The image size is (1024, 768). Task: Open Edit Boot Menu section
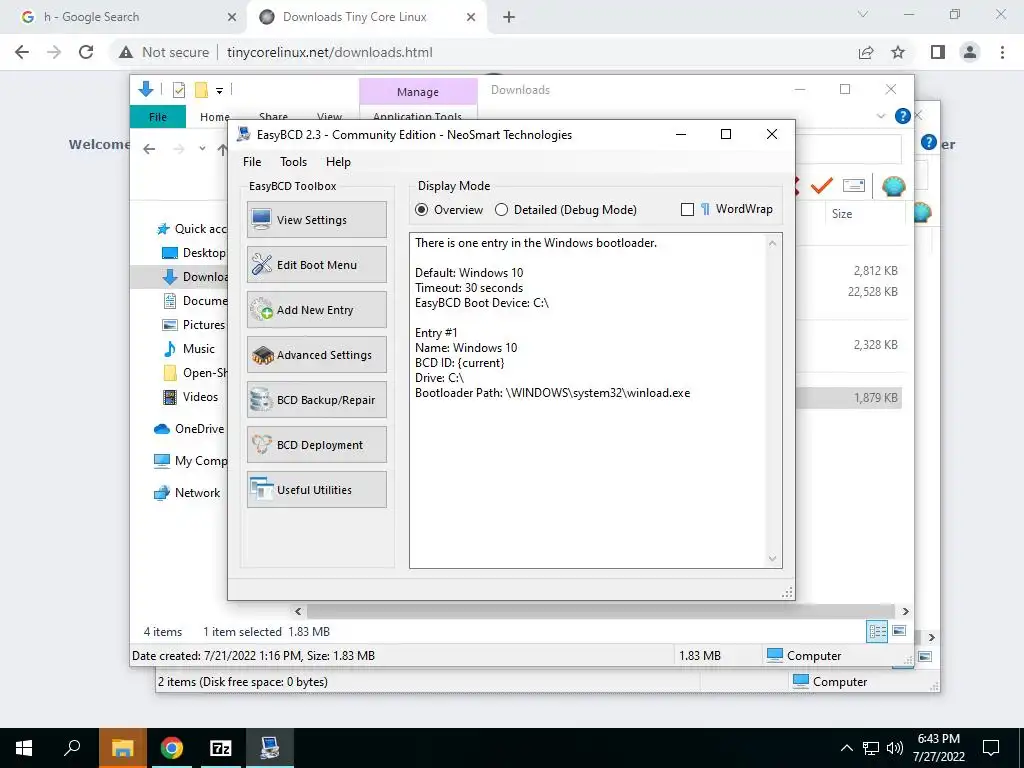click(x=317, y=264)
